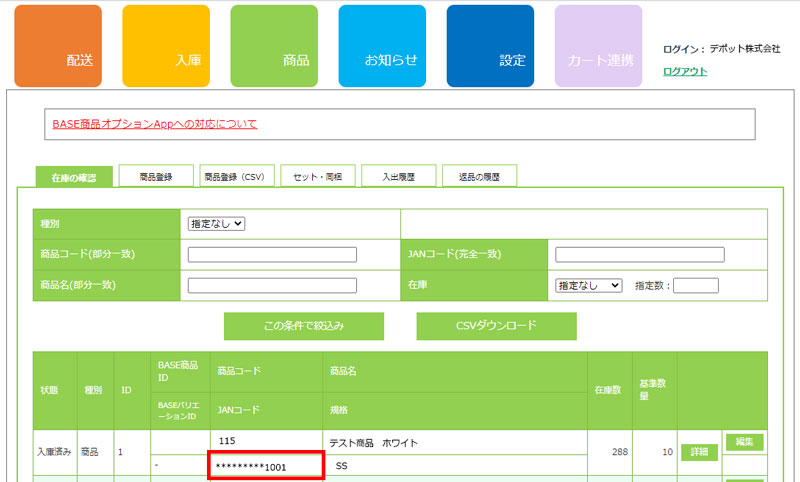Open the 設定 dark blue tile

tap(490, 46)
